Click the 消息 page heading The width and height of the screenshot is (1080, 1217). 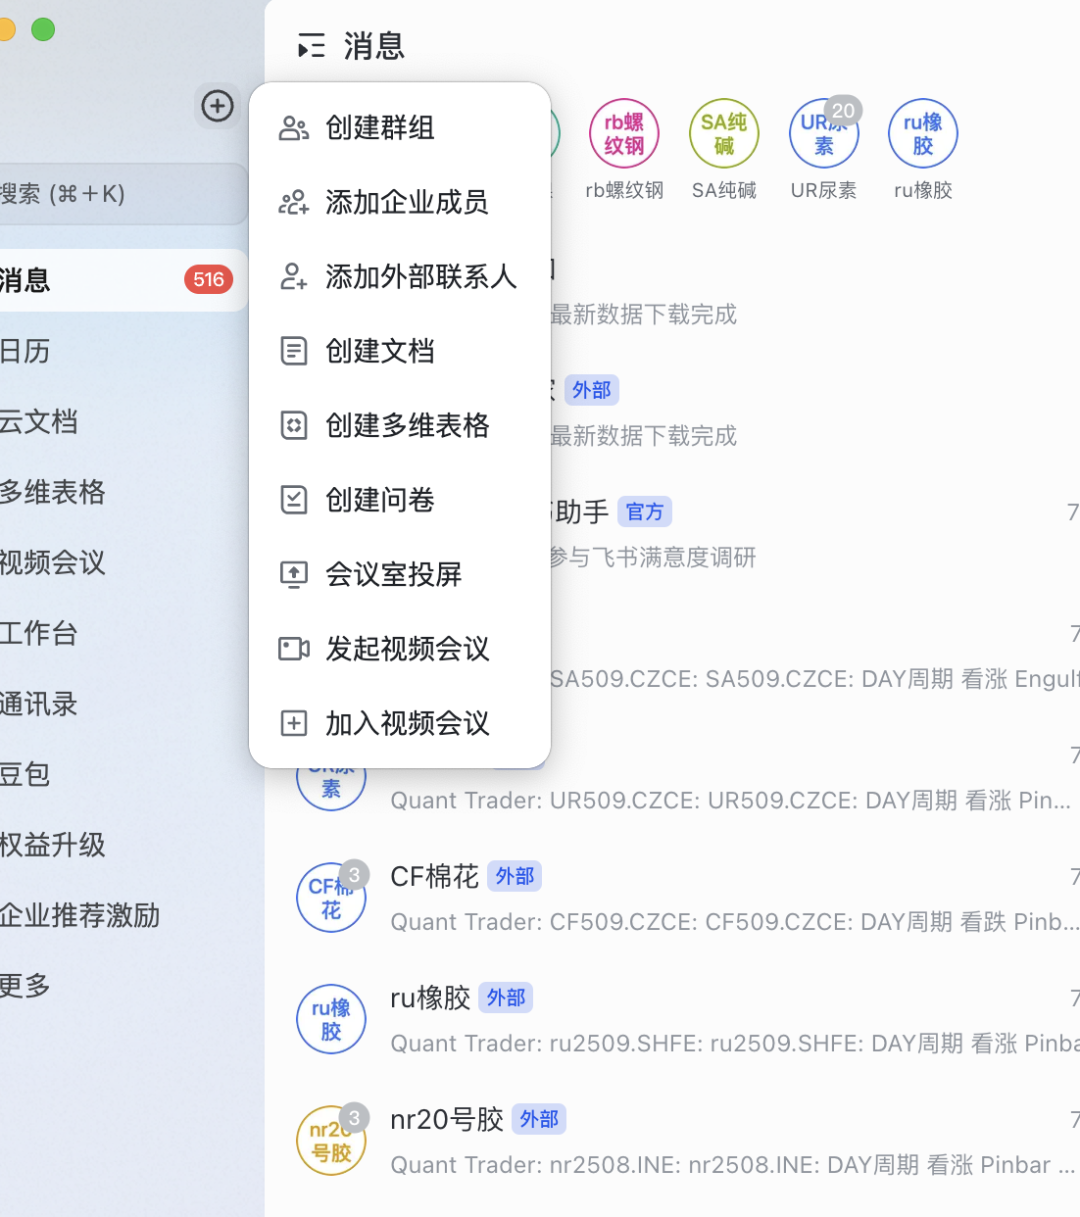pyautogui.click(x=374, y=46)
